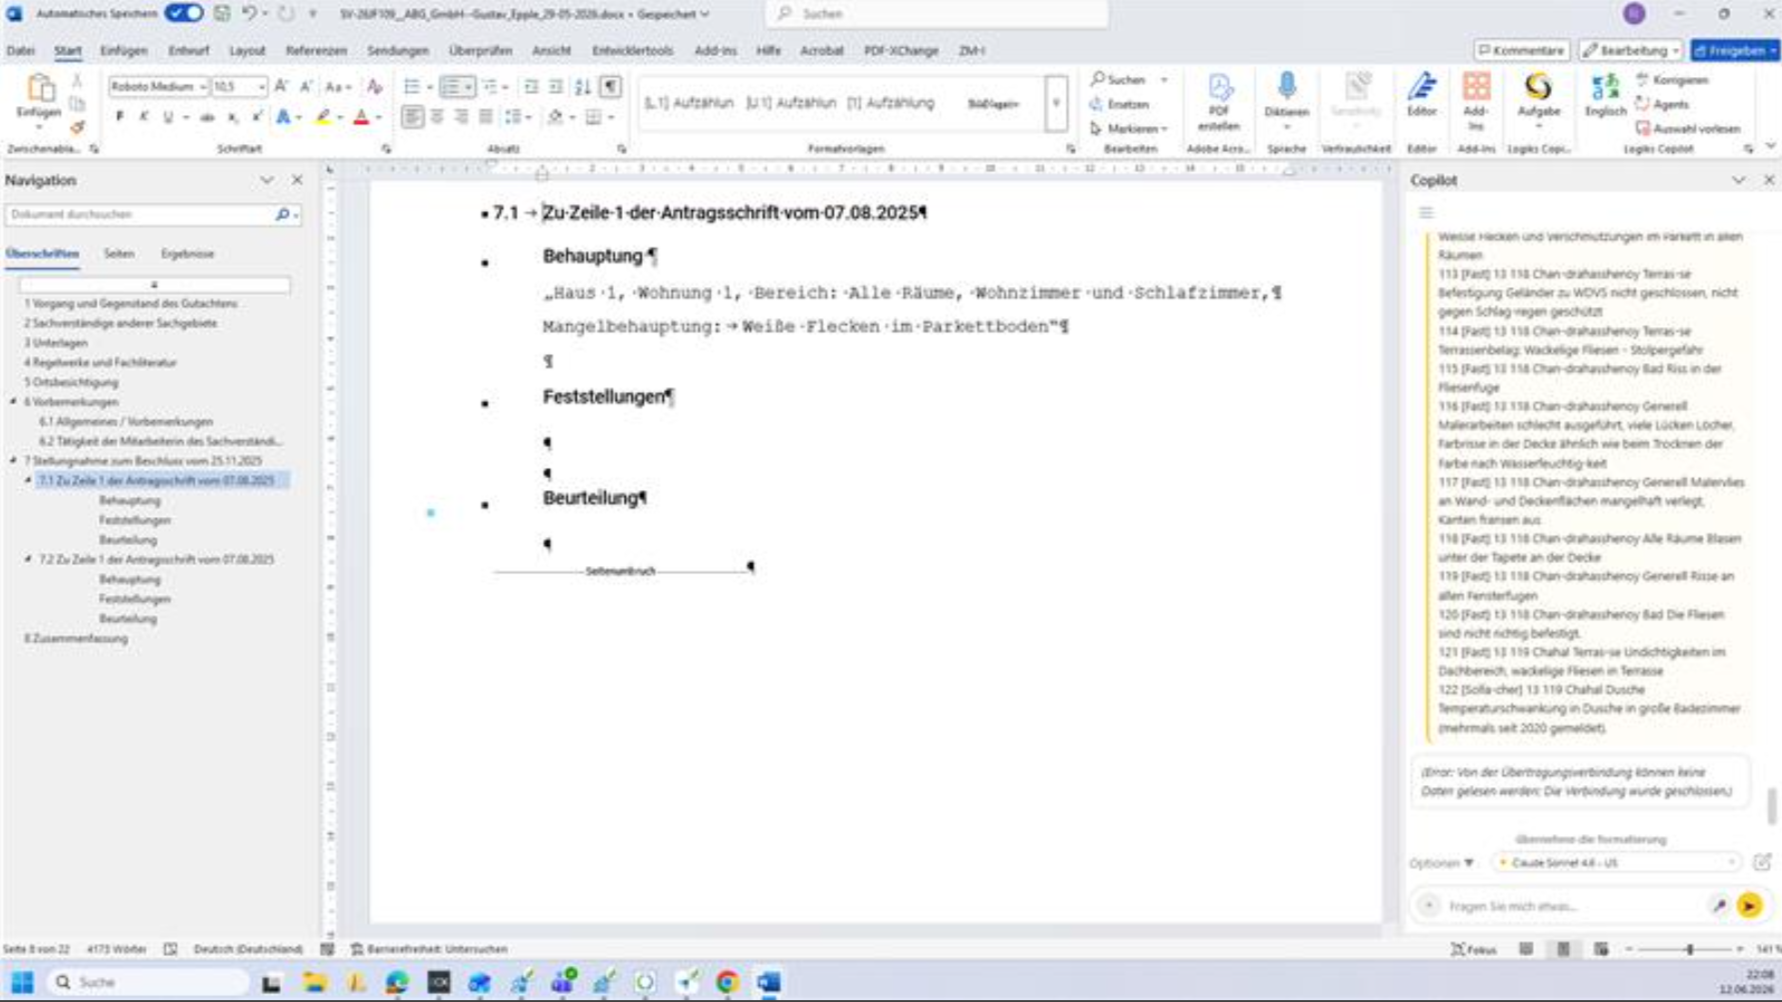This screenshot has width=1782, height=1002.
Task: Click the Dokument durchsuchen search field
Action: click(x=140, y=215)
